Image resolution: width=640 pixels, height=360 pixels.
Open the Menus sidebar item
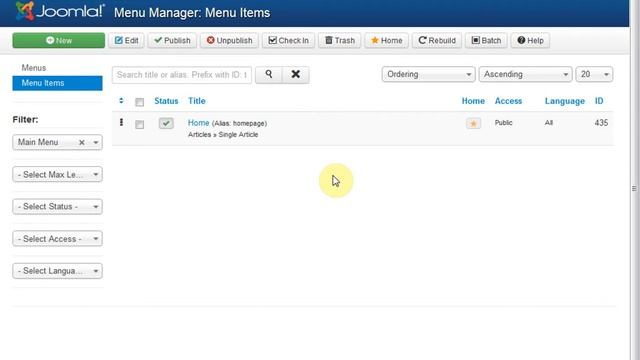34,68
